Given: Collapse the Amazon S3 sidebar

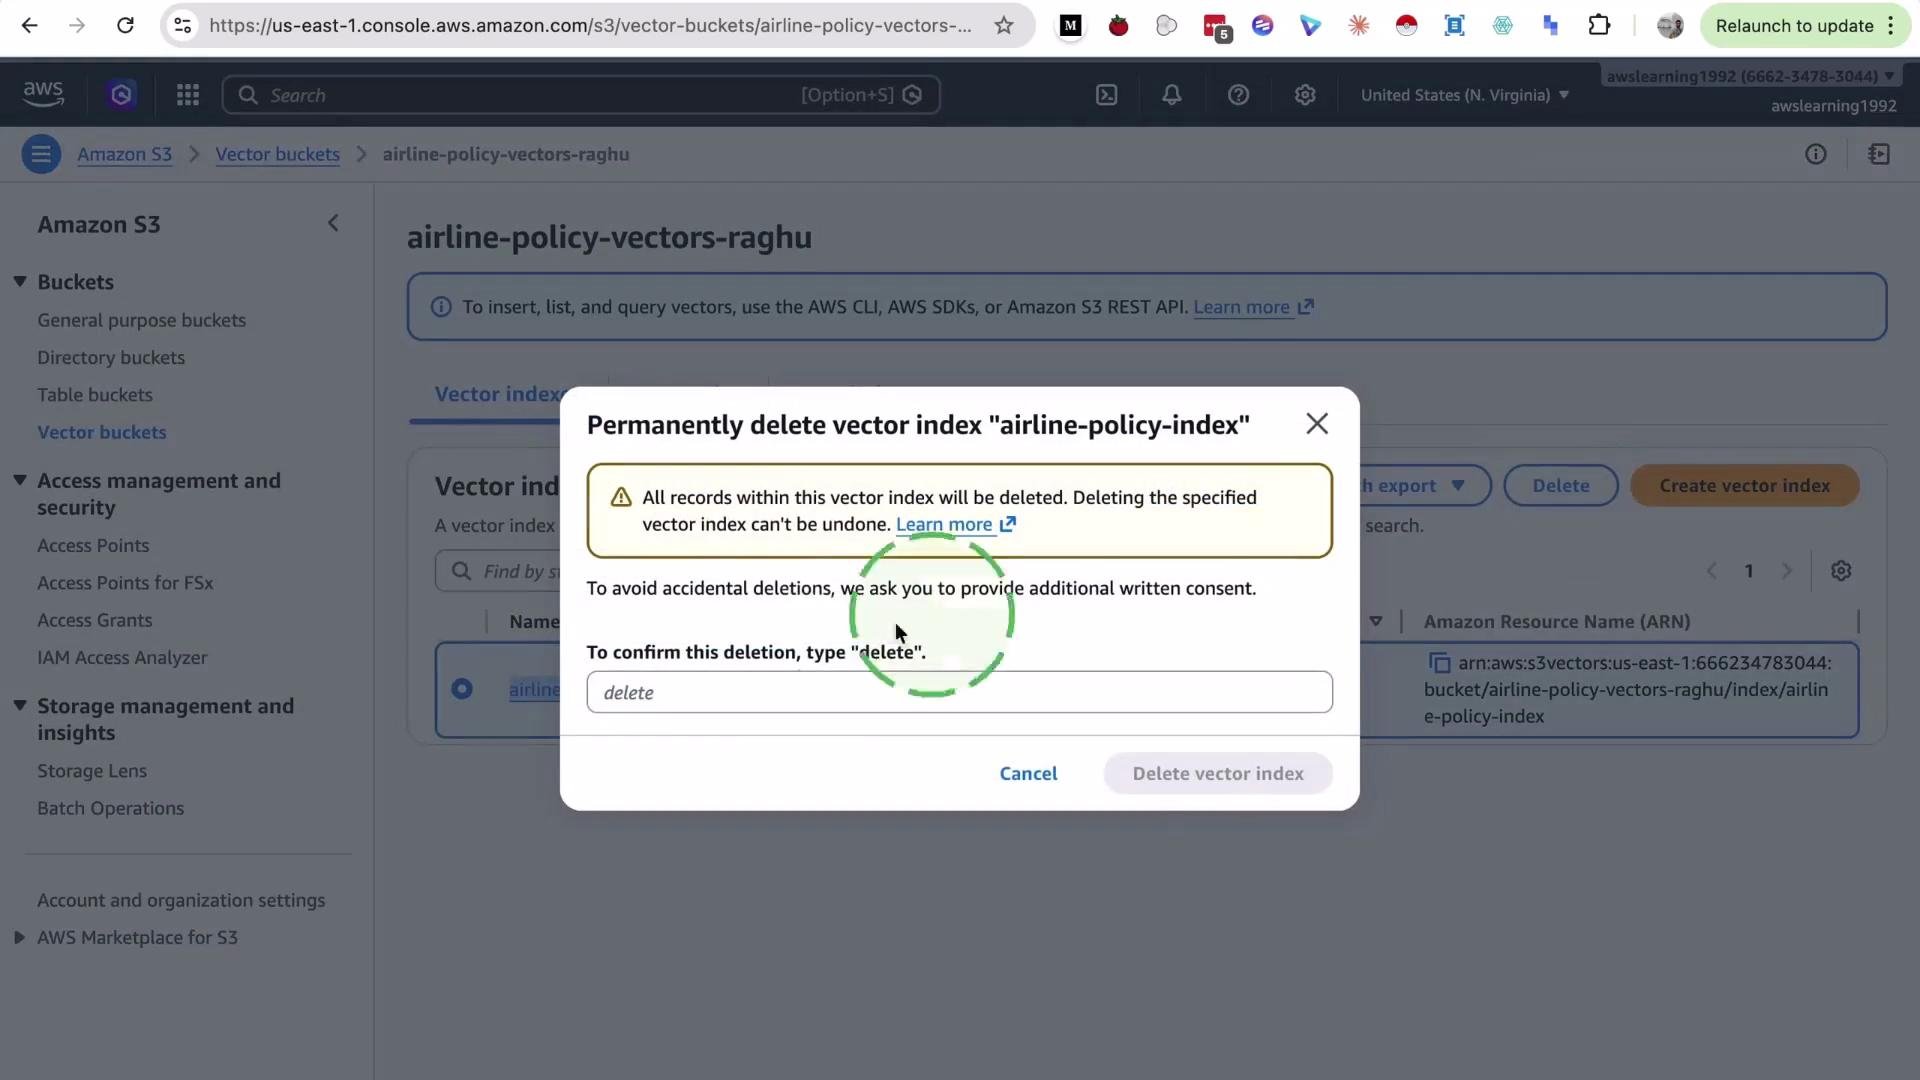Looking at the screenshot, I should [x=333, y=223].
